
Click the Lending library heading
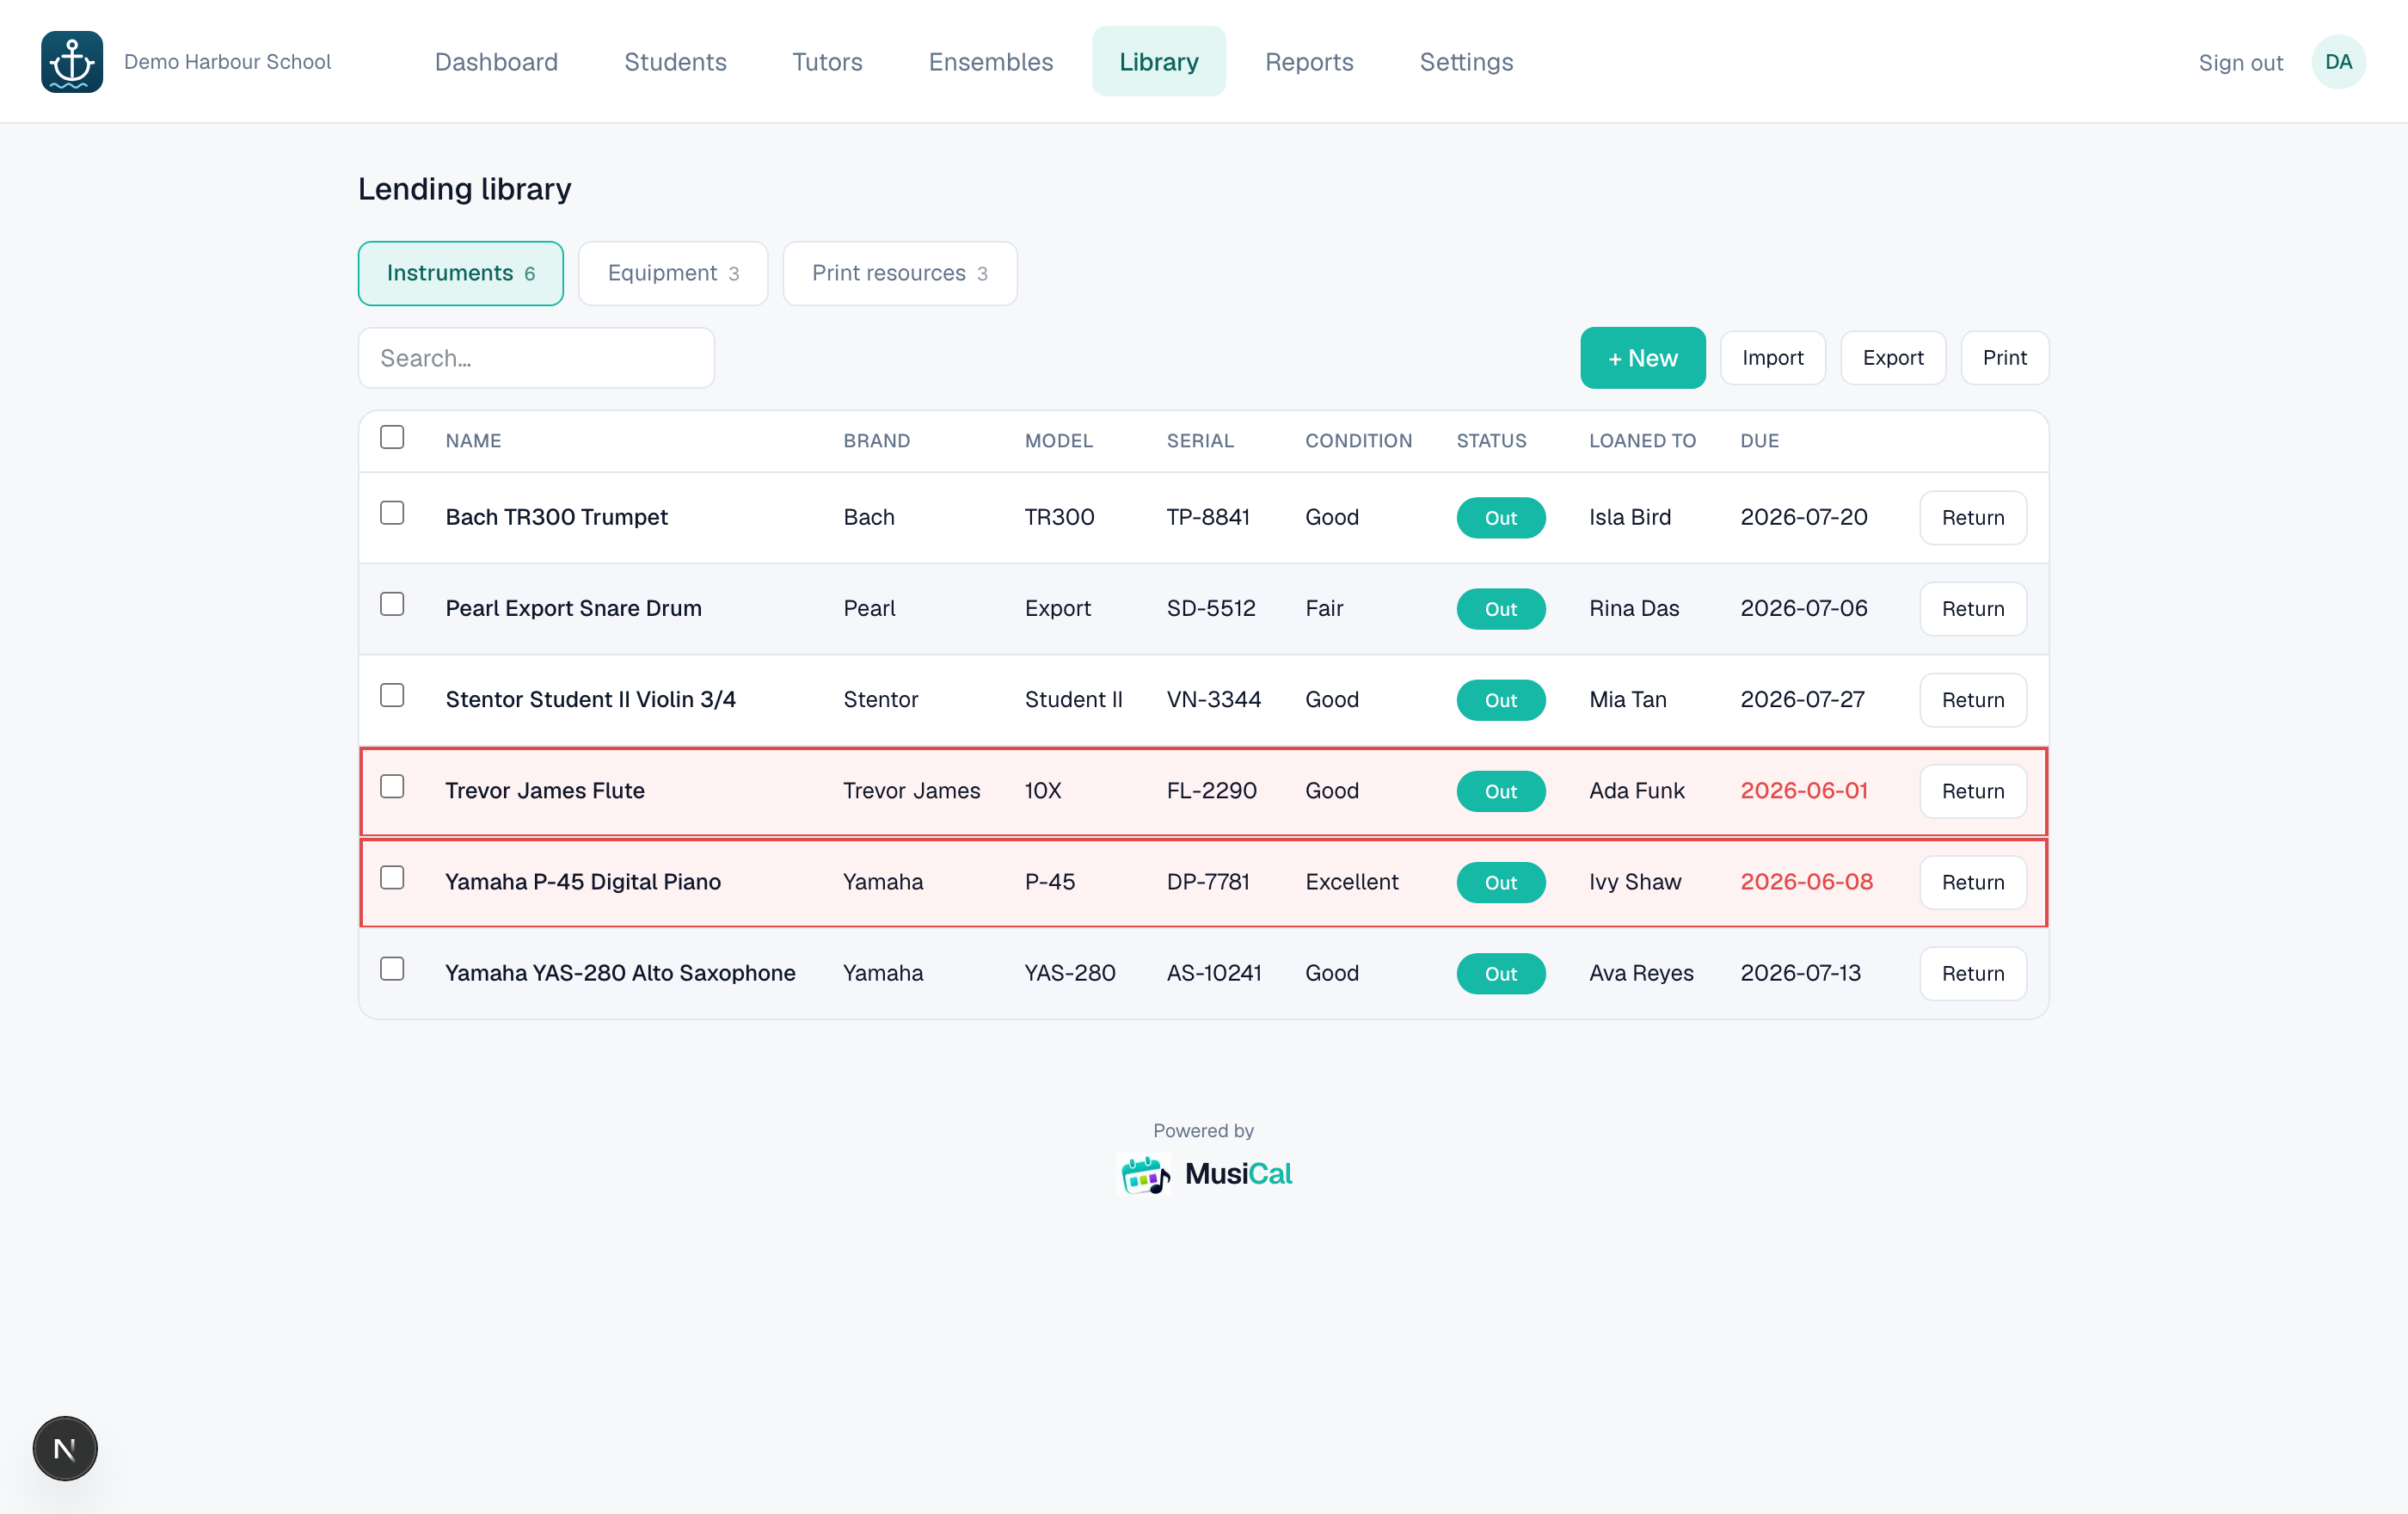point(464,189)
